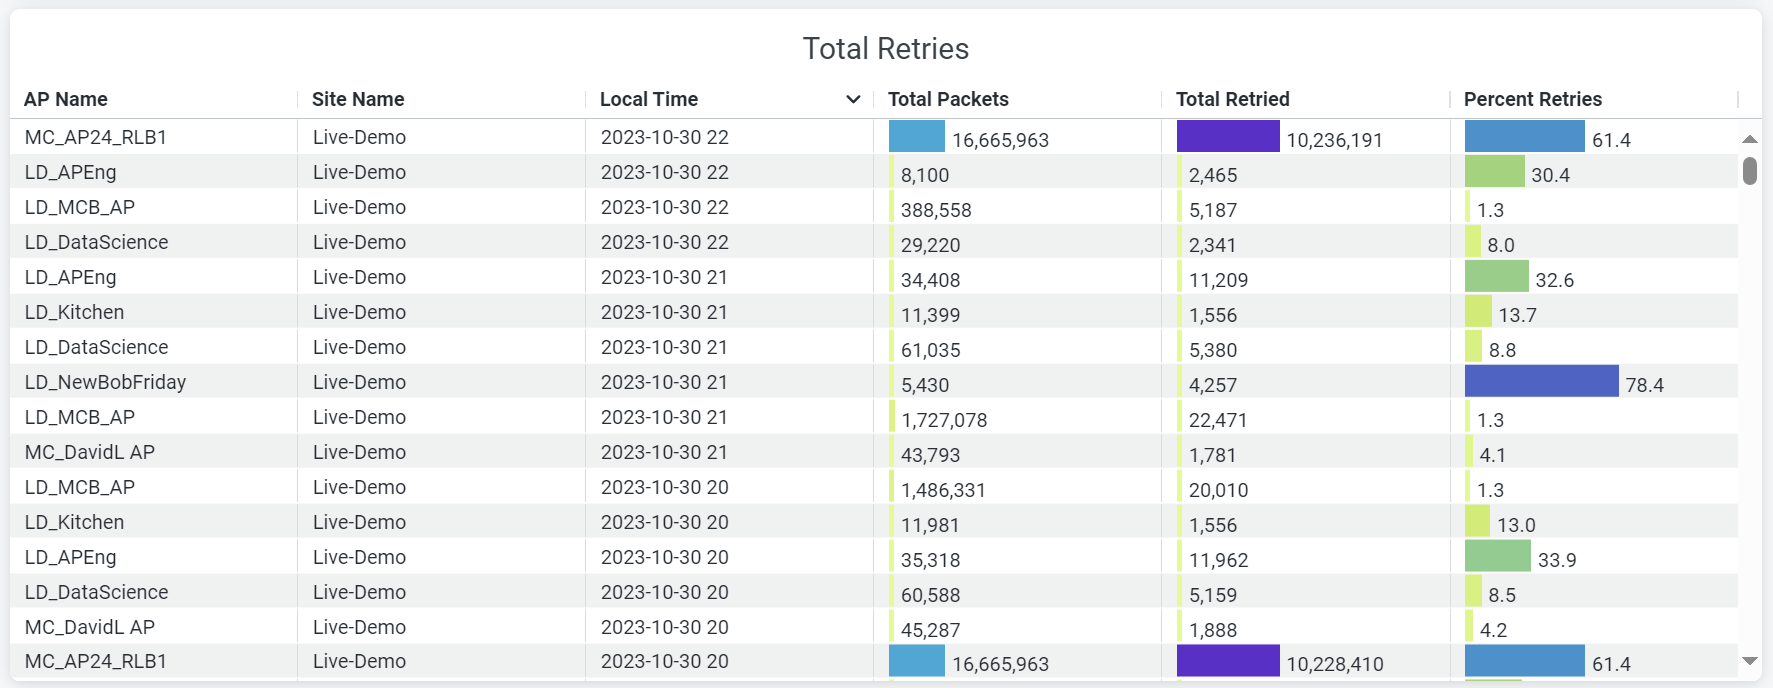
Task: Click the 22,471 total retried cell
Action: click(1217, 420)
